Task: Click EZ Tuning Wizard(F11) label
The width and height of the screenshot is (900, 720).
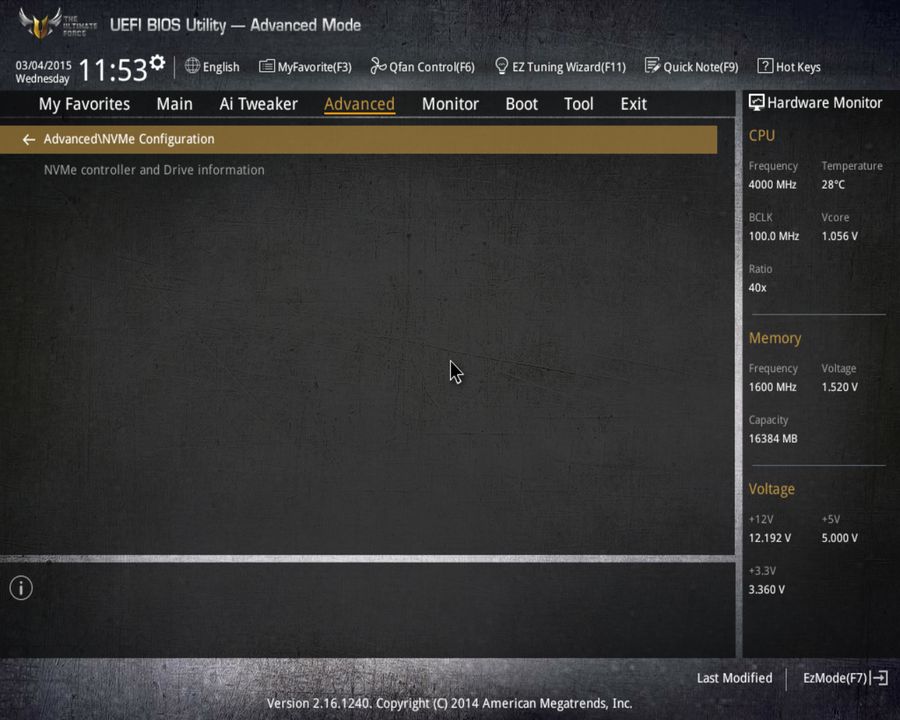Action: coord(569,67)
